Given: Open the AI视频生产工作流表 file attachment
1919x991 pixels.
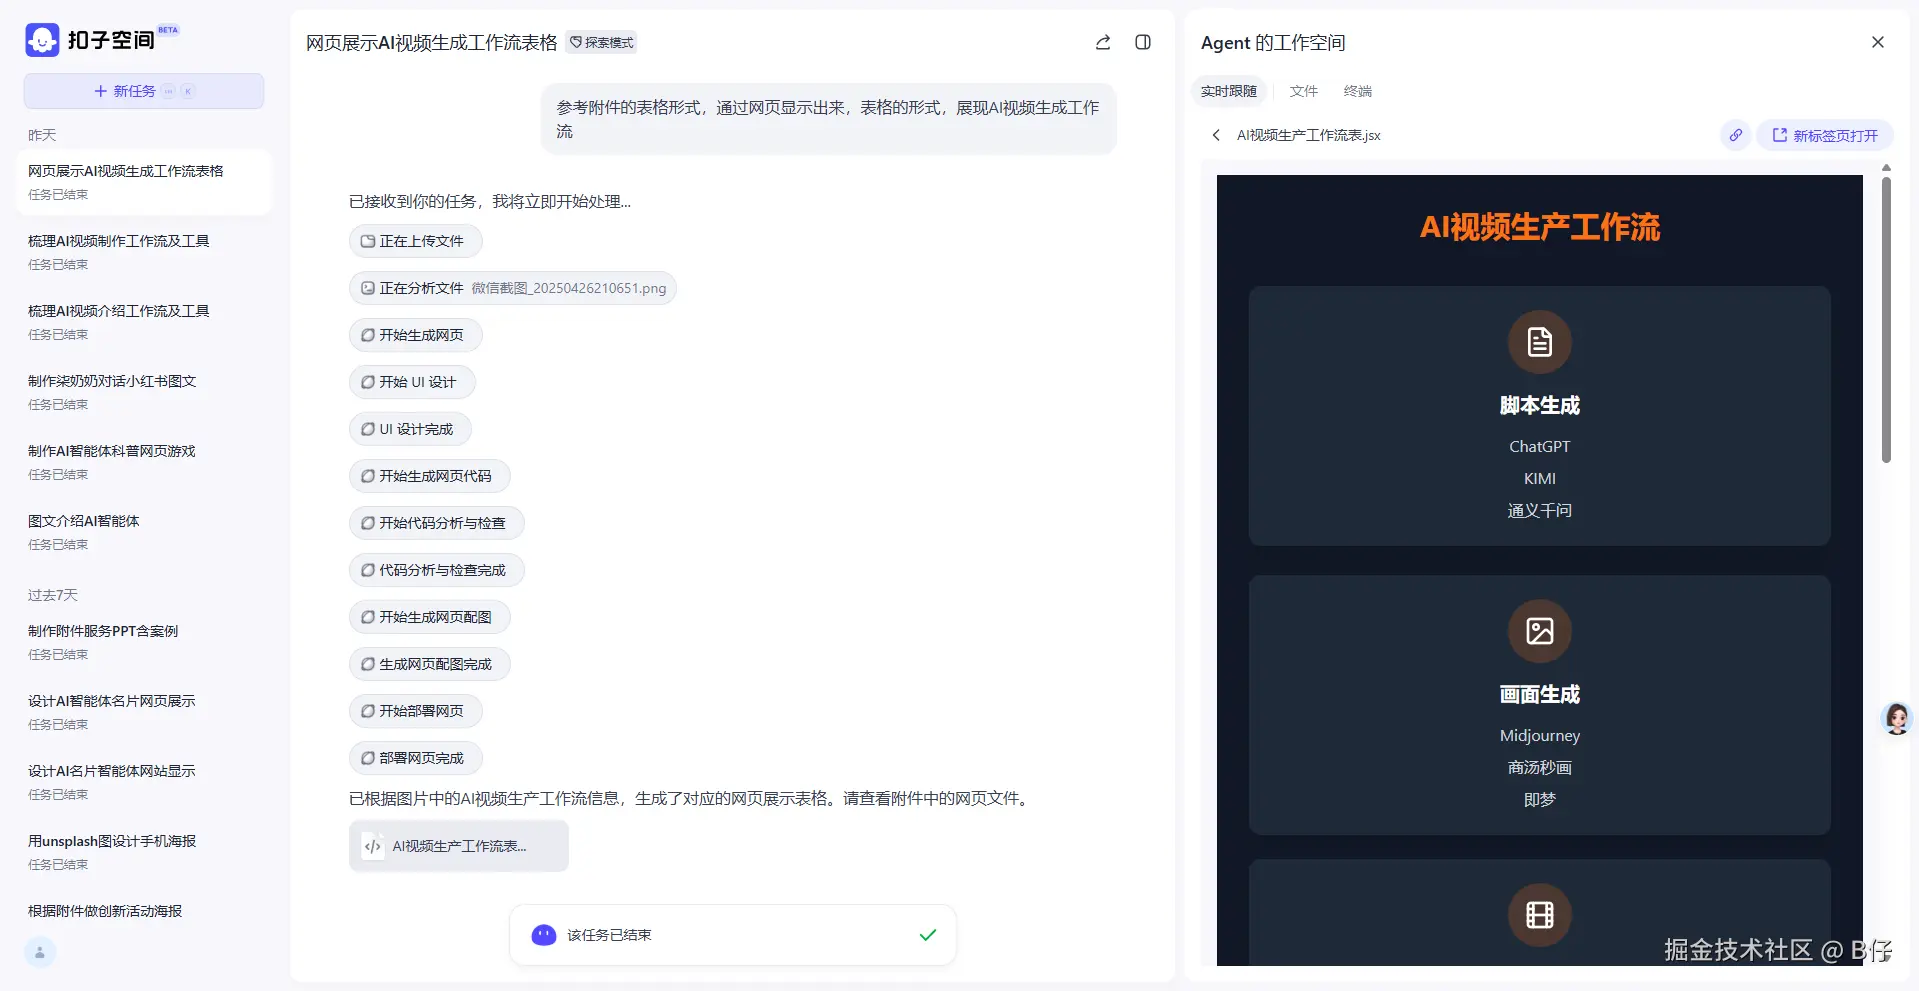Looking at the screenshot, I should point(459,846).
